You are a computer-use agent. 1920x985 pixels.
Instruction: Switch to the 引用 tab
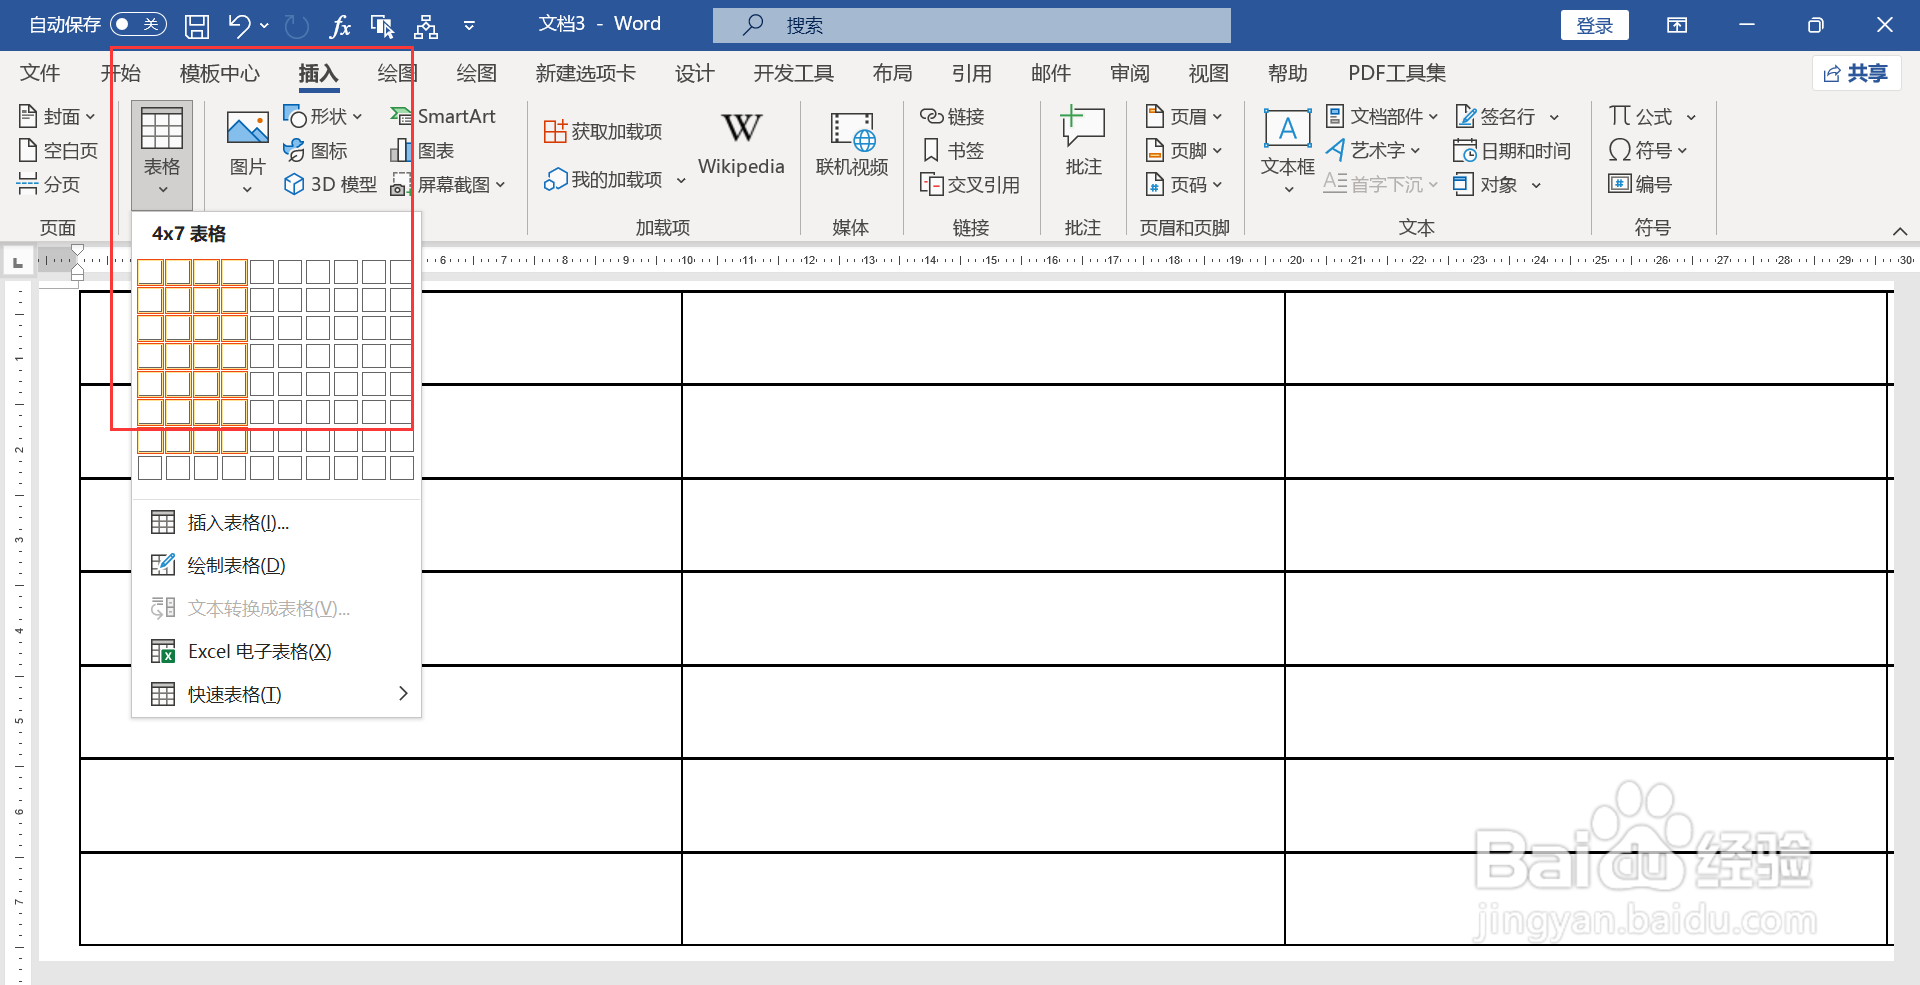click(x=971, y=73)
